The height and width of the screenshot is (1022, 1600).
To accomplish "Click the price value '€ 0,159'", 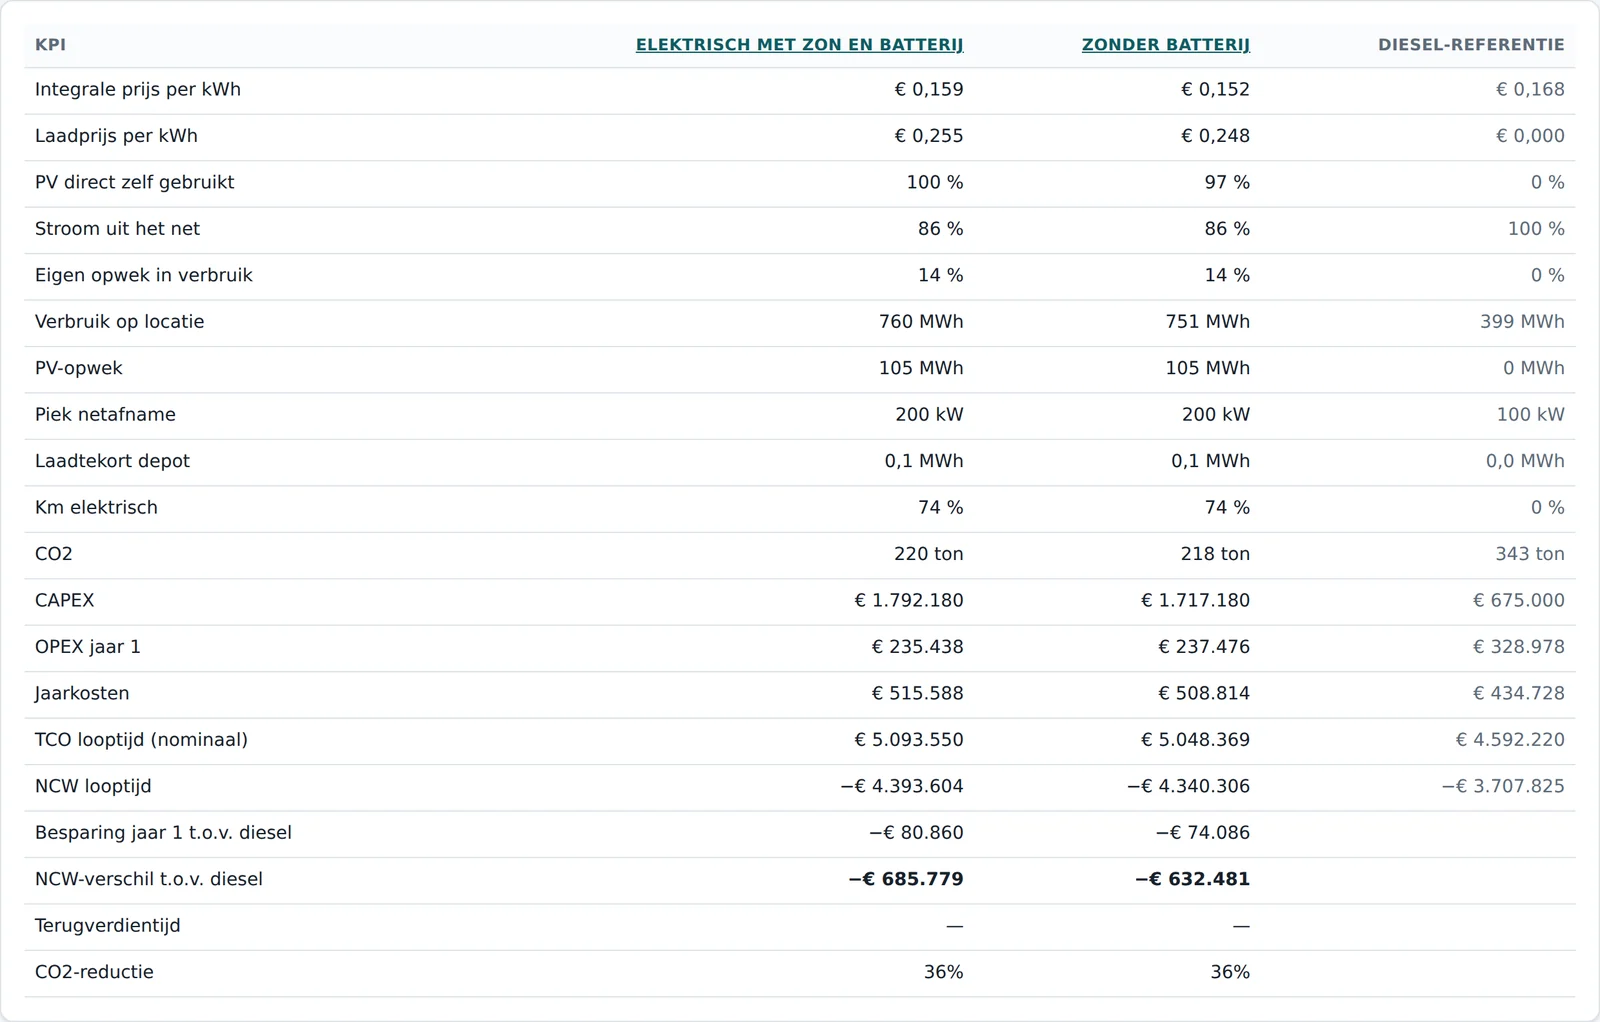I will tap(929, 90).
